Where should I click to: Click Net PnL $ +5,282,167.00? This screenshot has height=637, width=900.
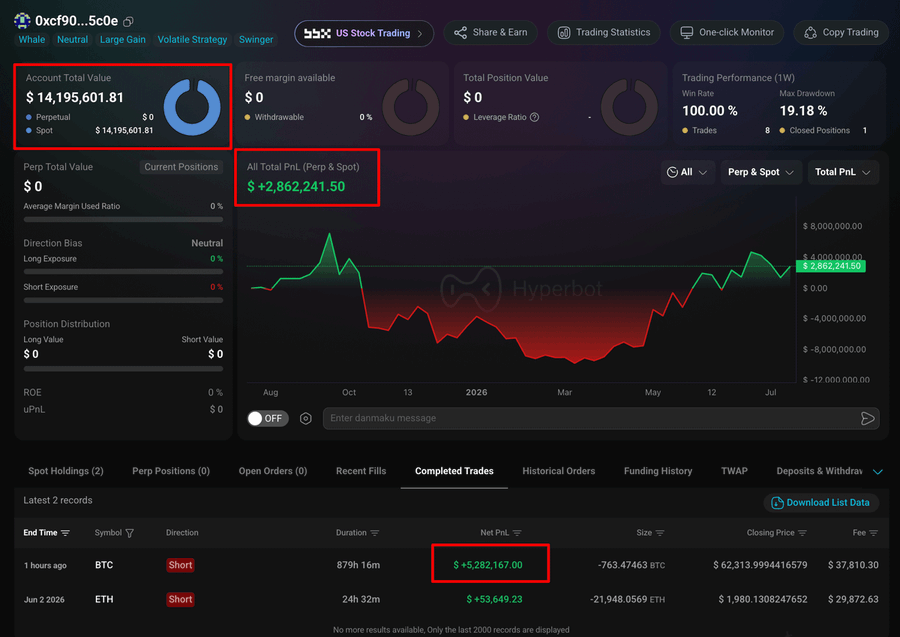pyautogui.click(x=488, y=565)
